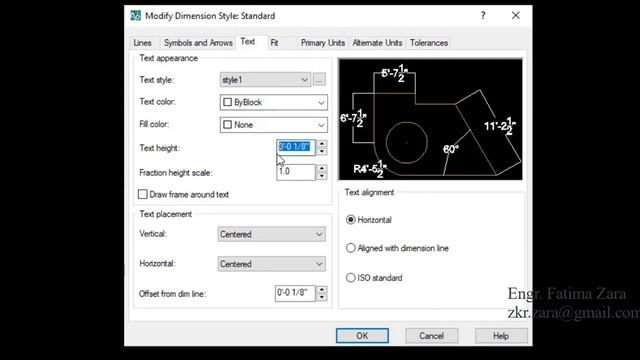Viewport: 640px width, 360px height.
Task: Click the dimension style preview image
Action: (x=430, y=119)
